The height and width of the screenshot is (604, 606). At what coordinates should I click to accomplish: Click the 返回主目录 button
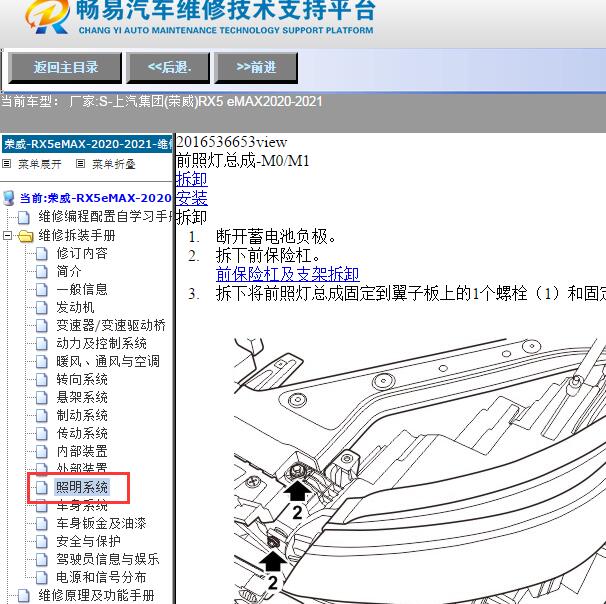pos(65,68)
